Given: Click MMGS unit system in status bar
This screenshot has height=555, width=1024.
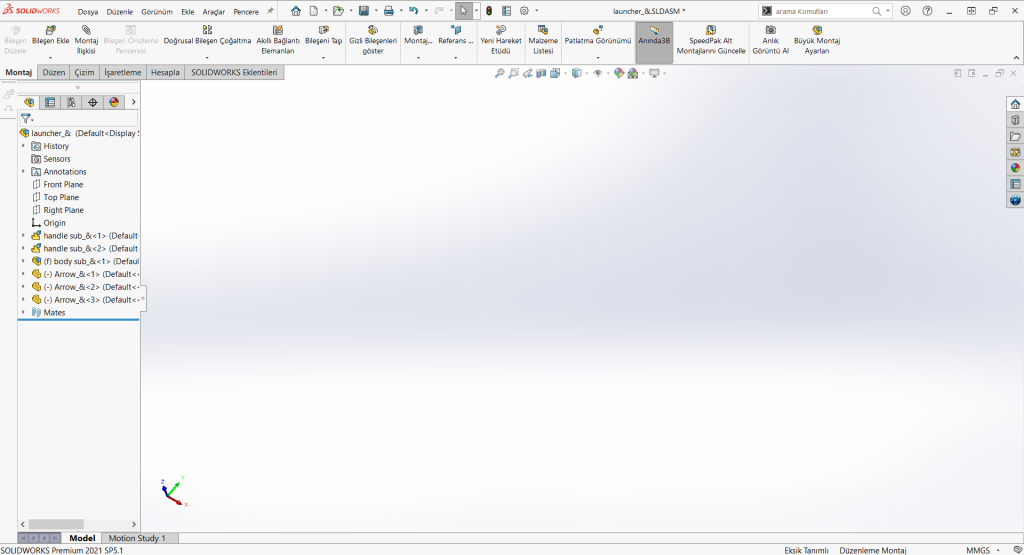Looking at the screenshot, I should tap(977, 550).
